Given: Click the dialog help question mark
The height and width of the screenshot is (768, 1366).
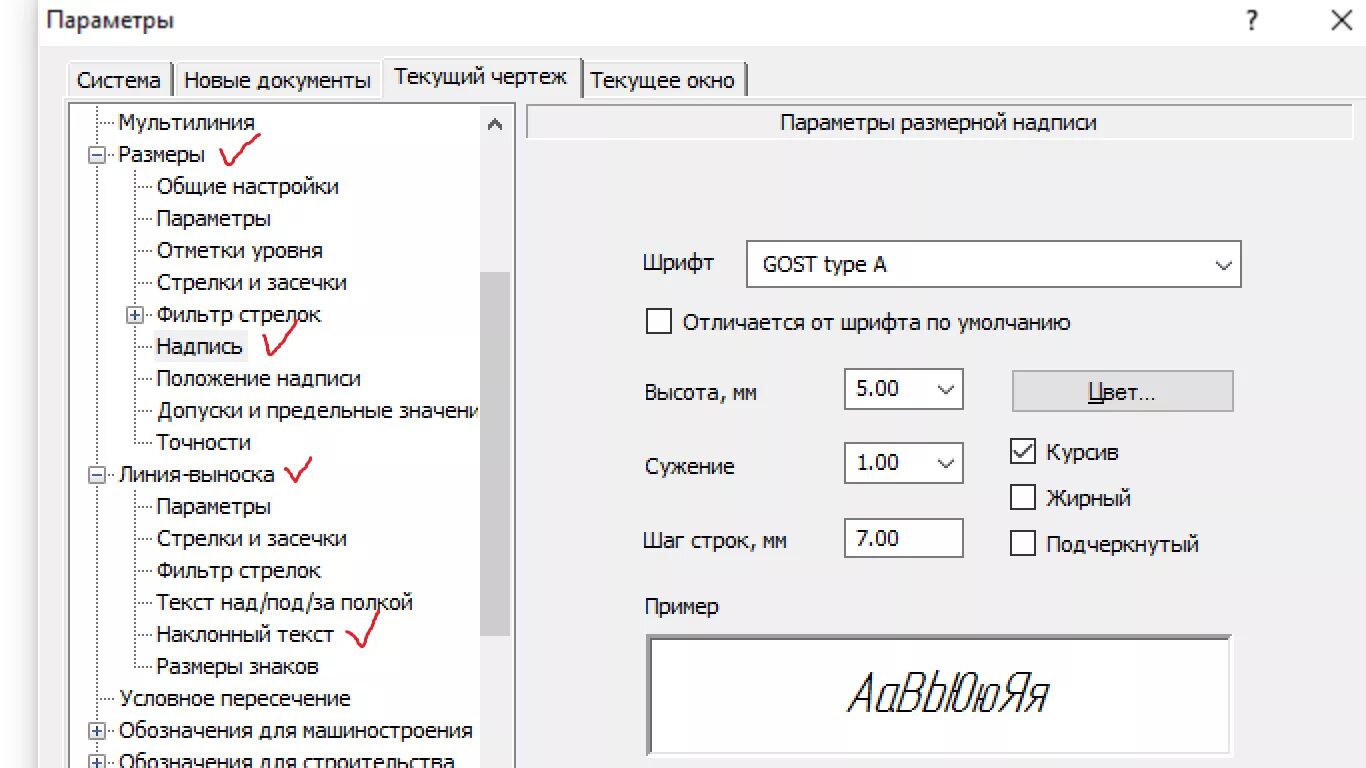Looking at the screenshot, I should pos(1251,20).
